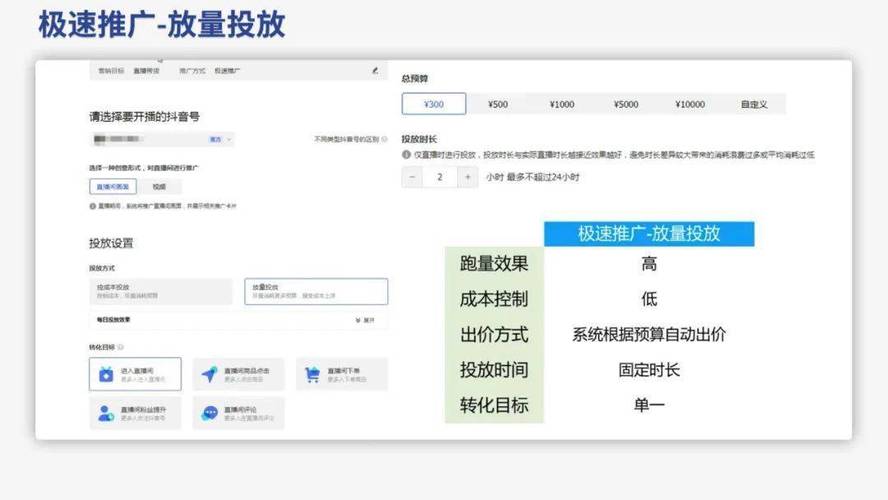Screen dimensions: 888x500
Task: Pick the ¥10000 total budget option
Action: [690, 104]
